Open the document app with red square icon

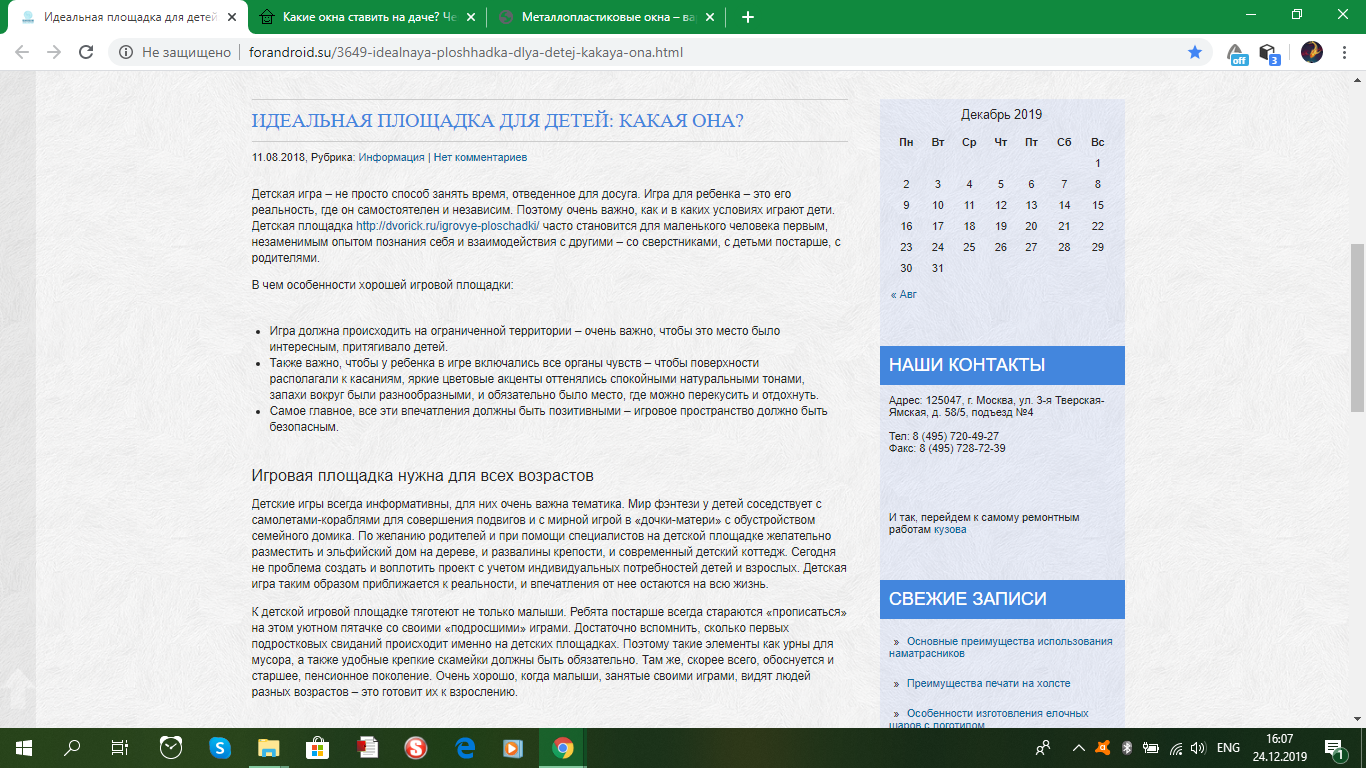pos(367,747)
